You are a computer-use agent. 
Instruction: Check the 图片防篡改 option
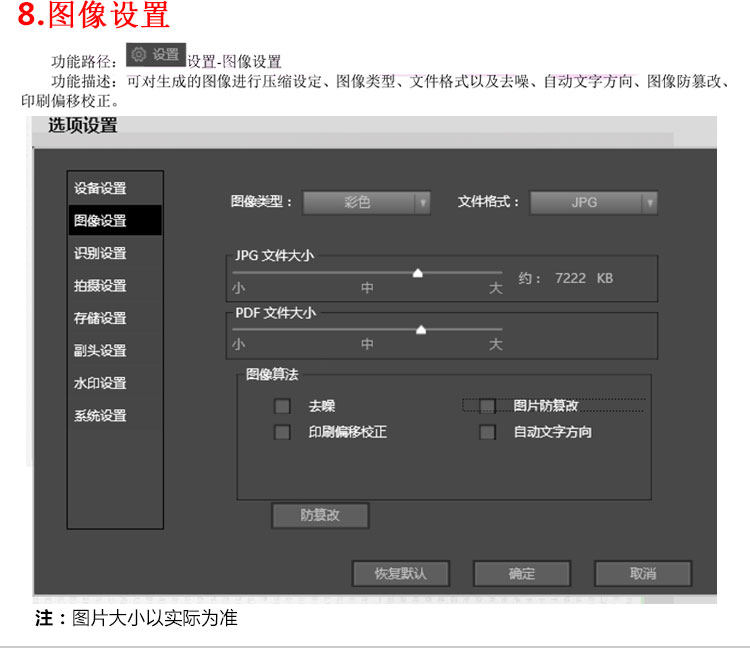coord(487,406)
